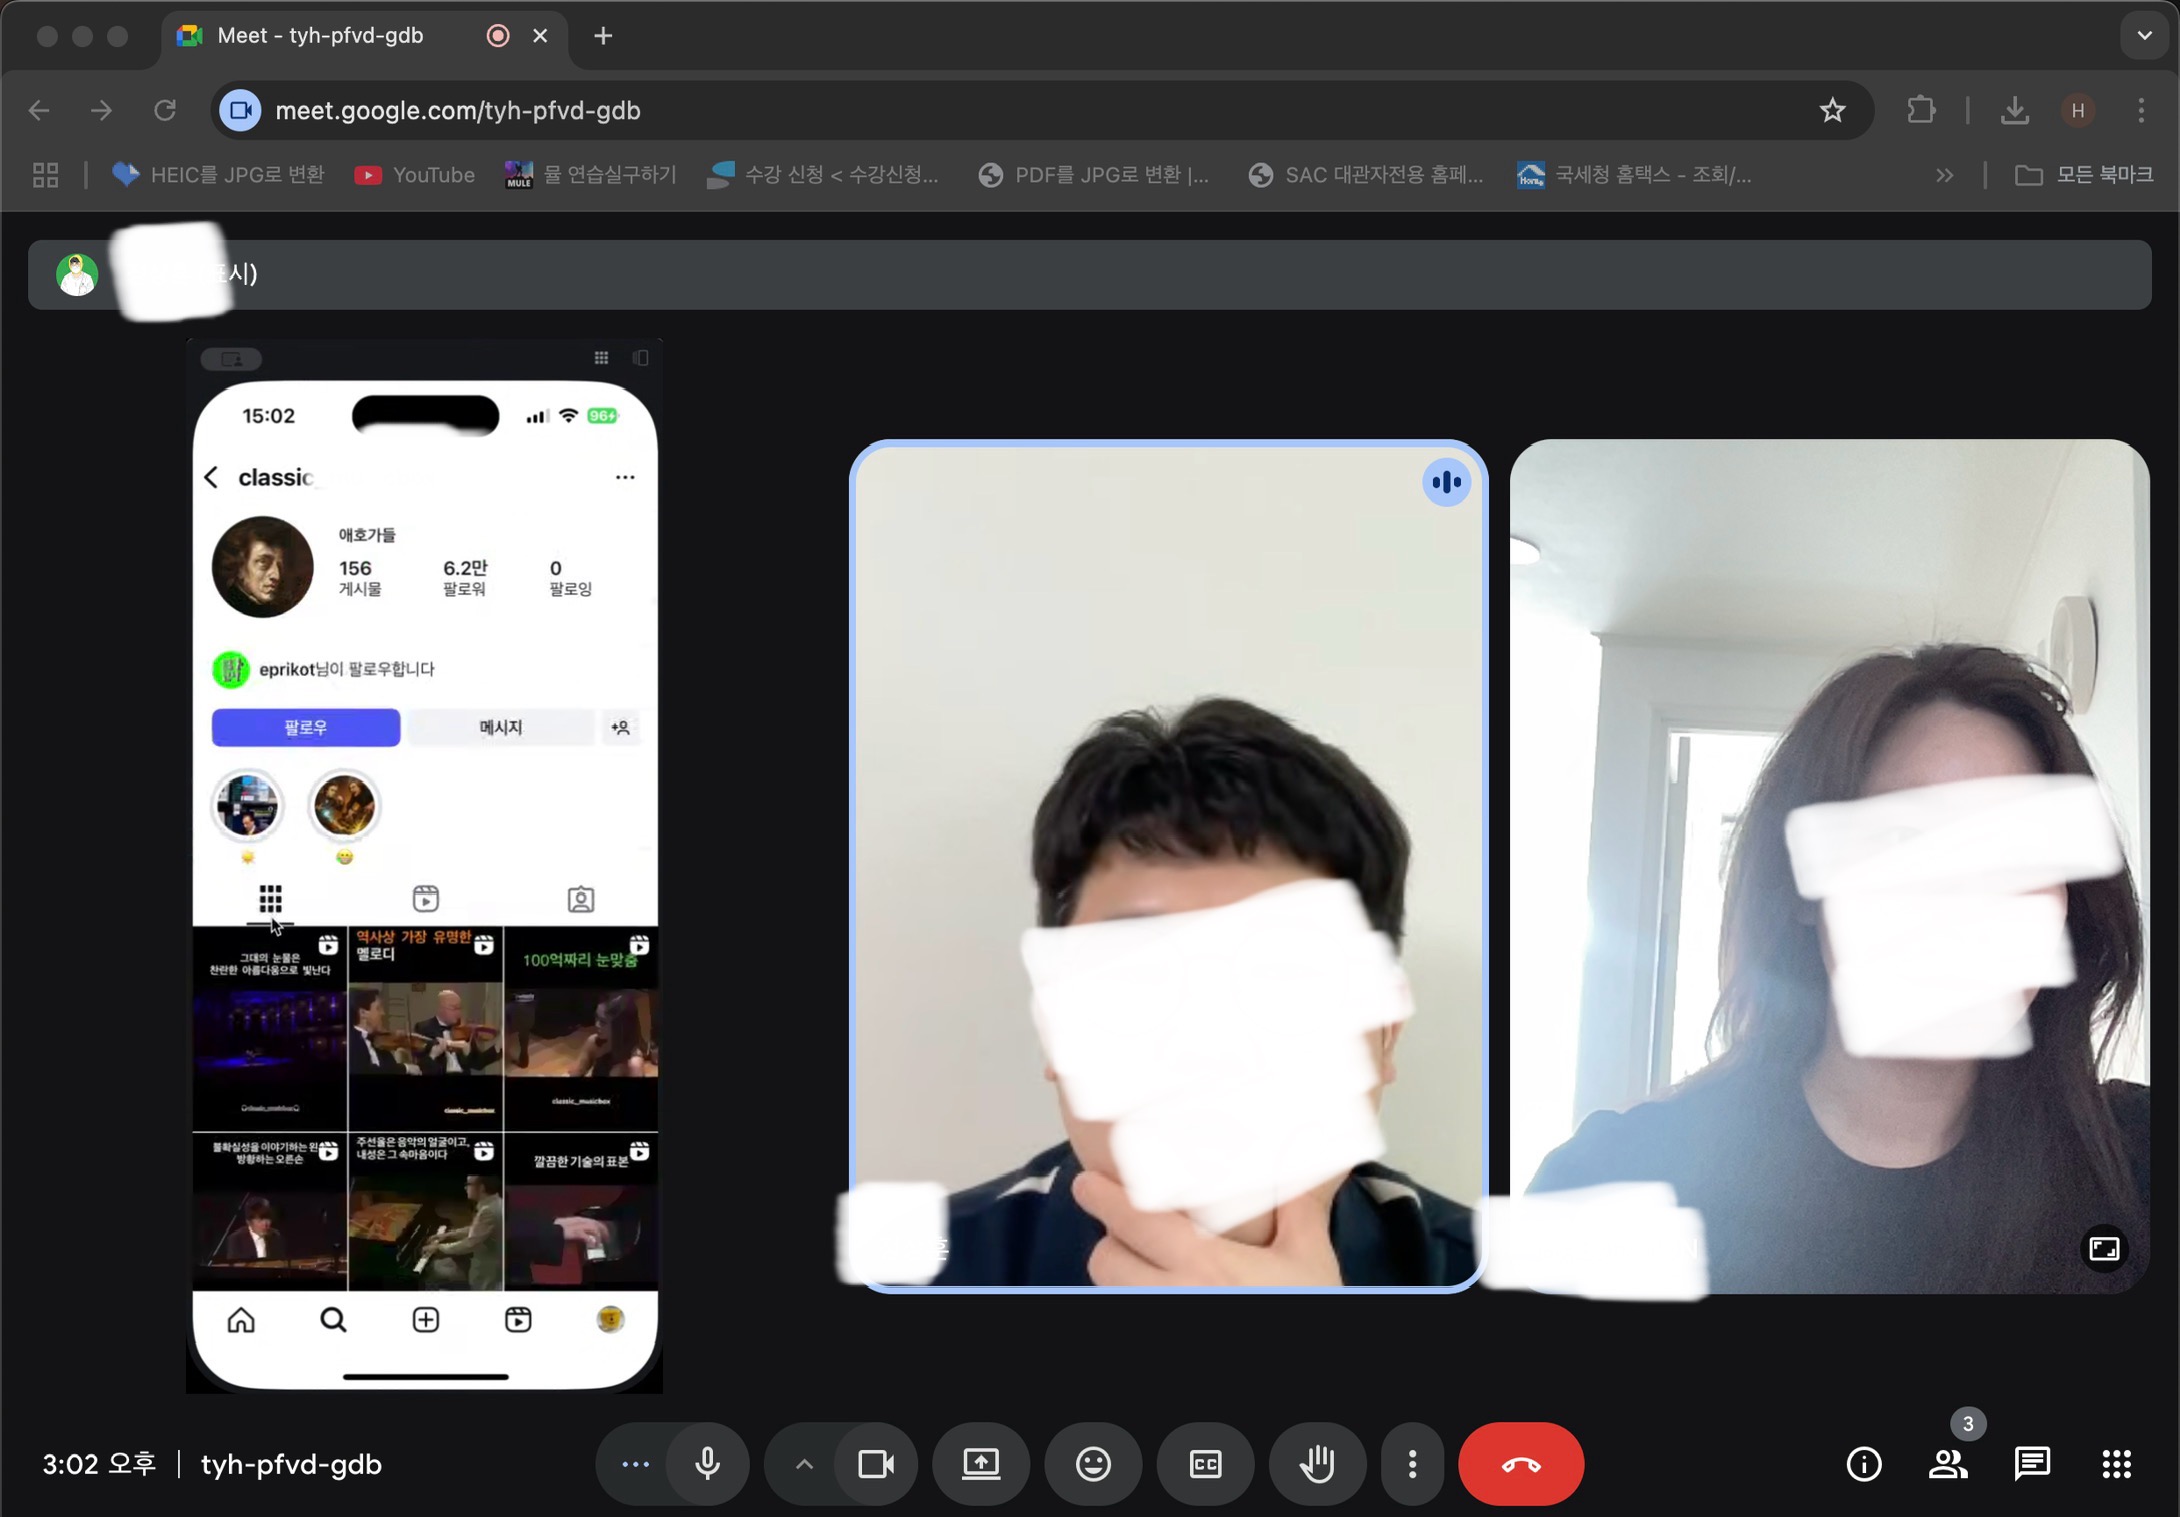Screen dimensions: 2180x1517
Task: Open meeting details info icon
Action: pos(1864,1464)
